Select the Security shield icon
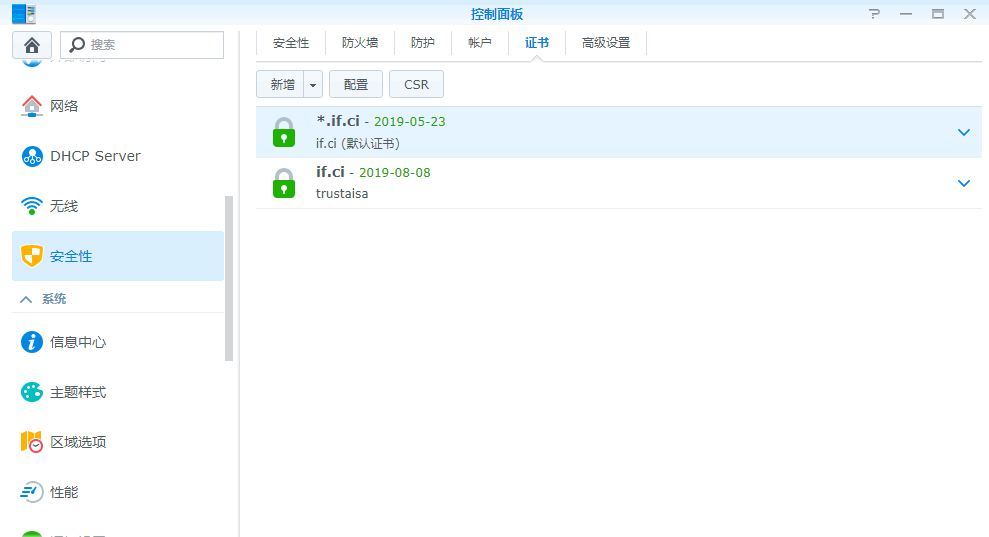 pyautogui.click(x=32, y=256)
